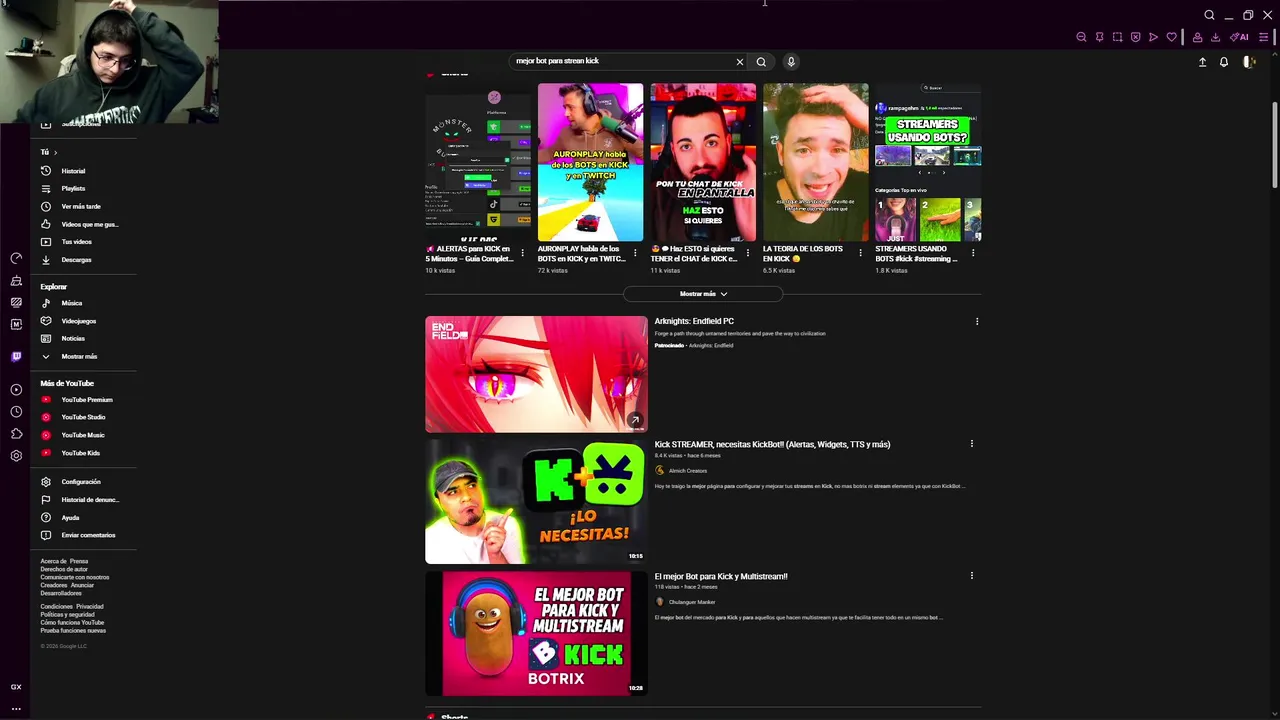1280x720 pixels.
Task: Expand Shorts shelf with Mostrar más
Action: point(703,294)
